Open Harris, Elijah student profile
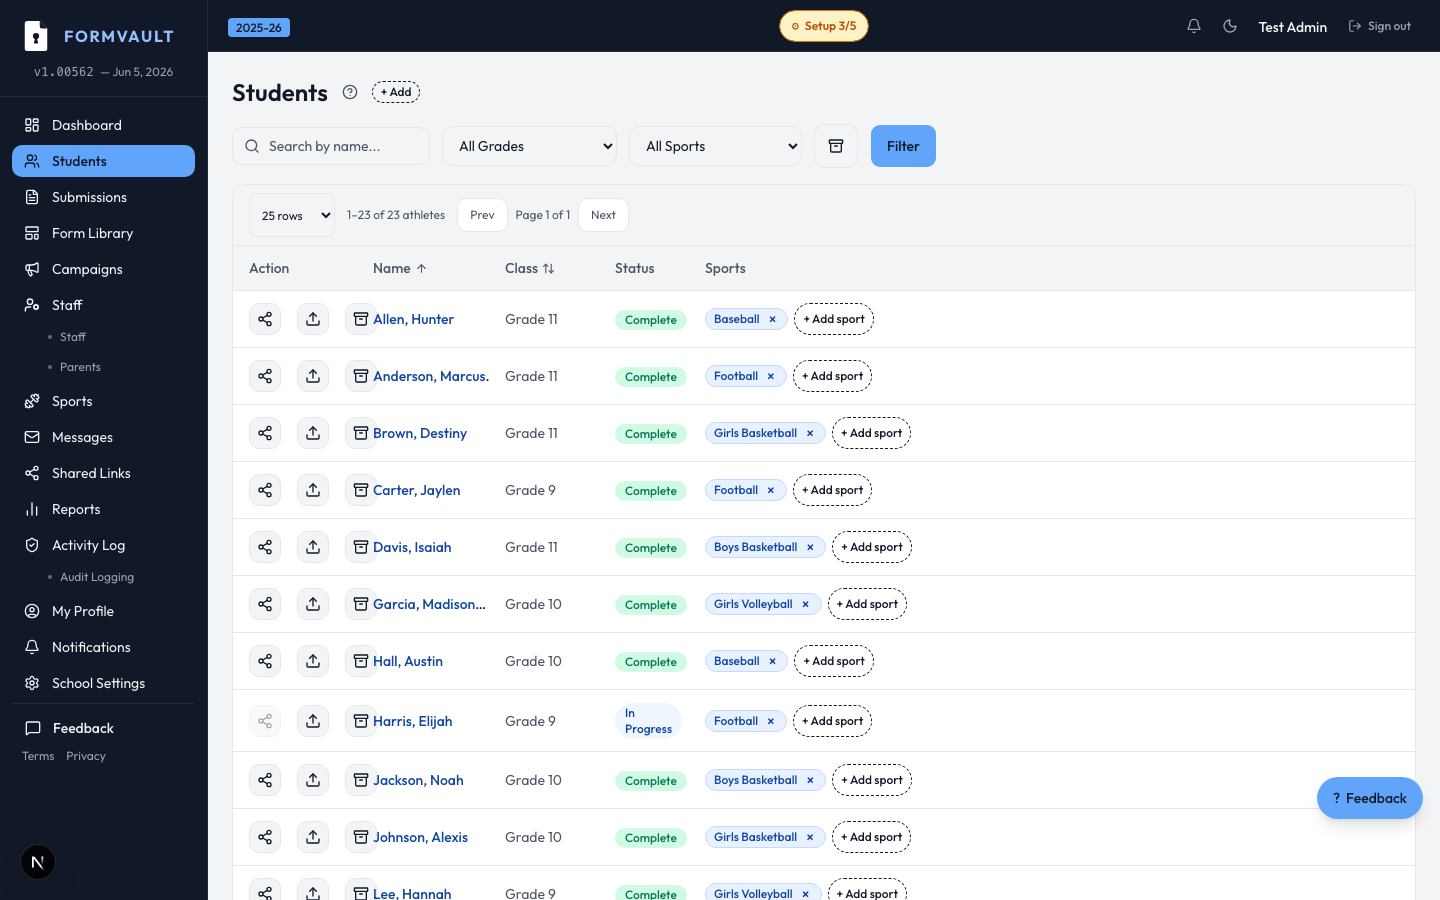Viewport: 1440px width, 900px height. [x=412, y=721]
